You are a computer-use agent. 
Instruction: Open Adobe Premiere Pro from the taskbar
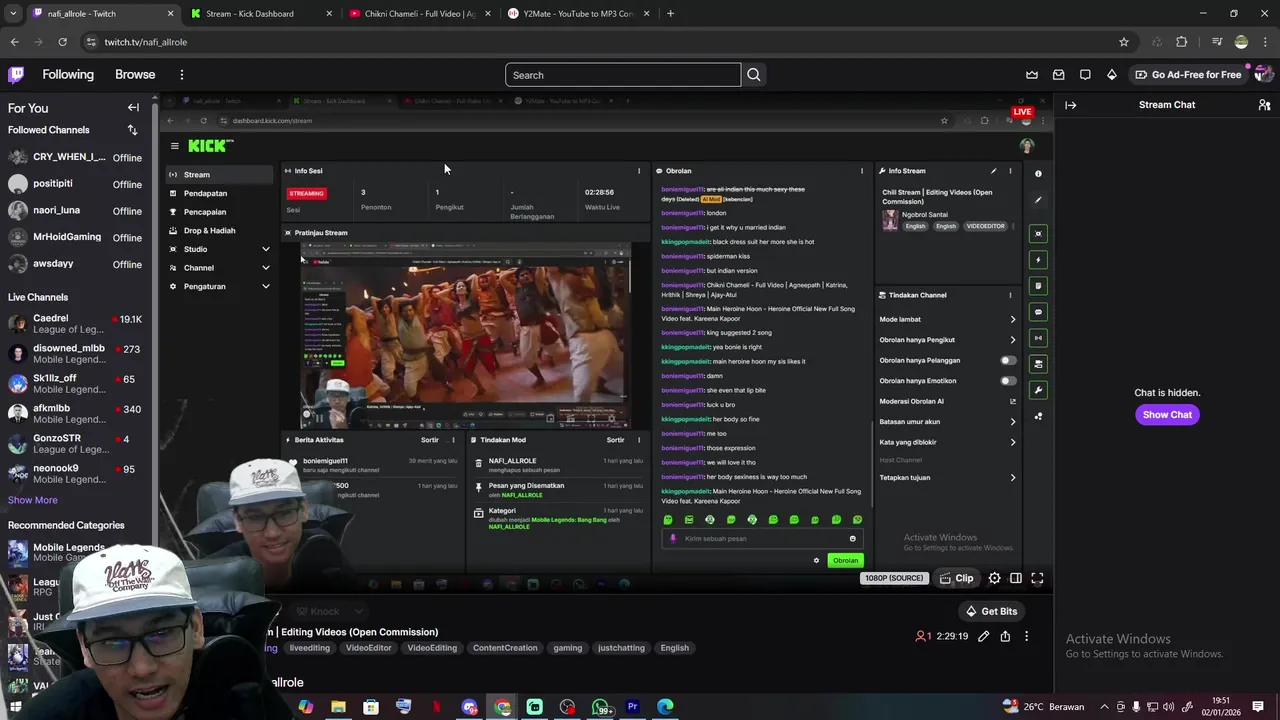point(632,707)
